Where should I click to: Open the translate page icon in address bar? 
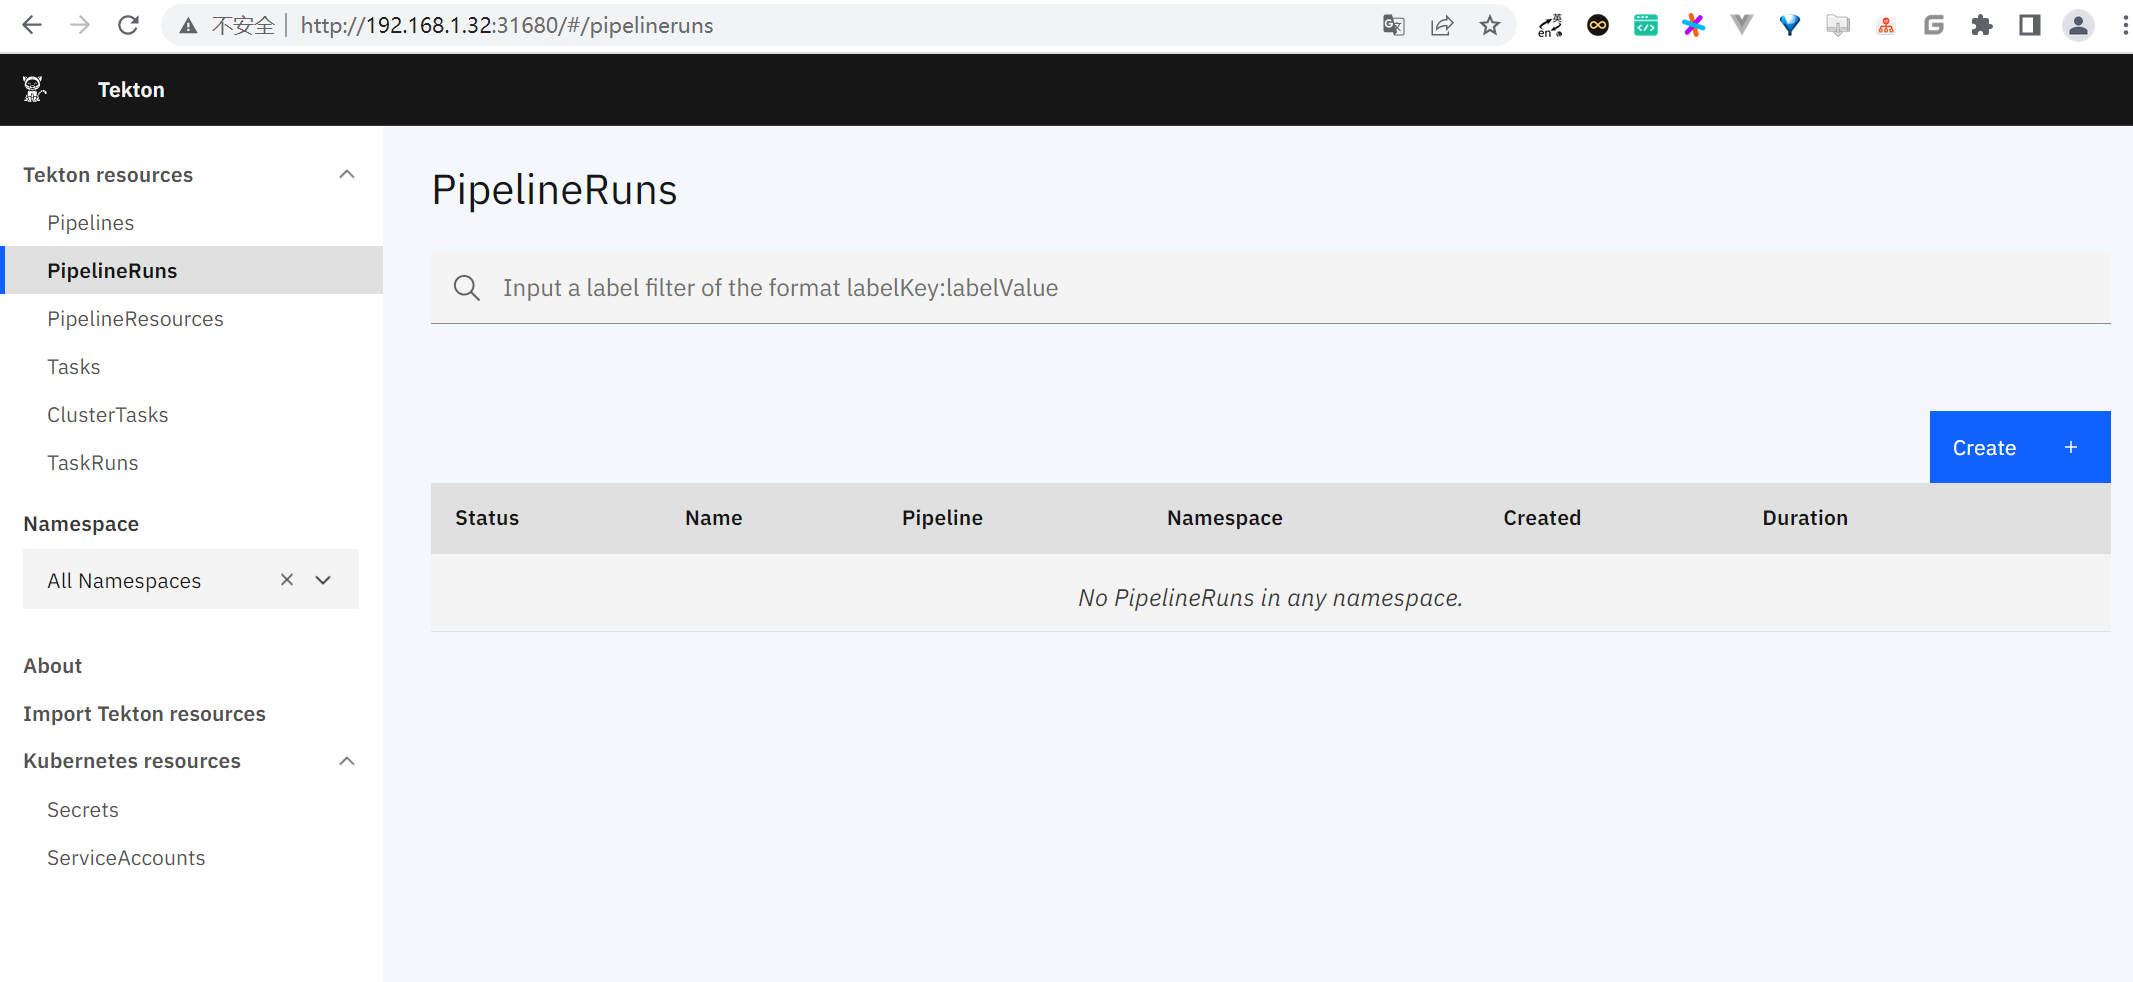(1393, 25)
